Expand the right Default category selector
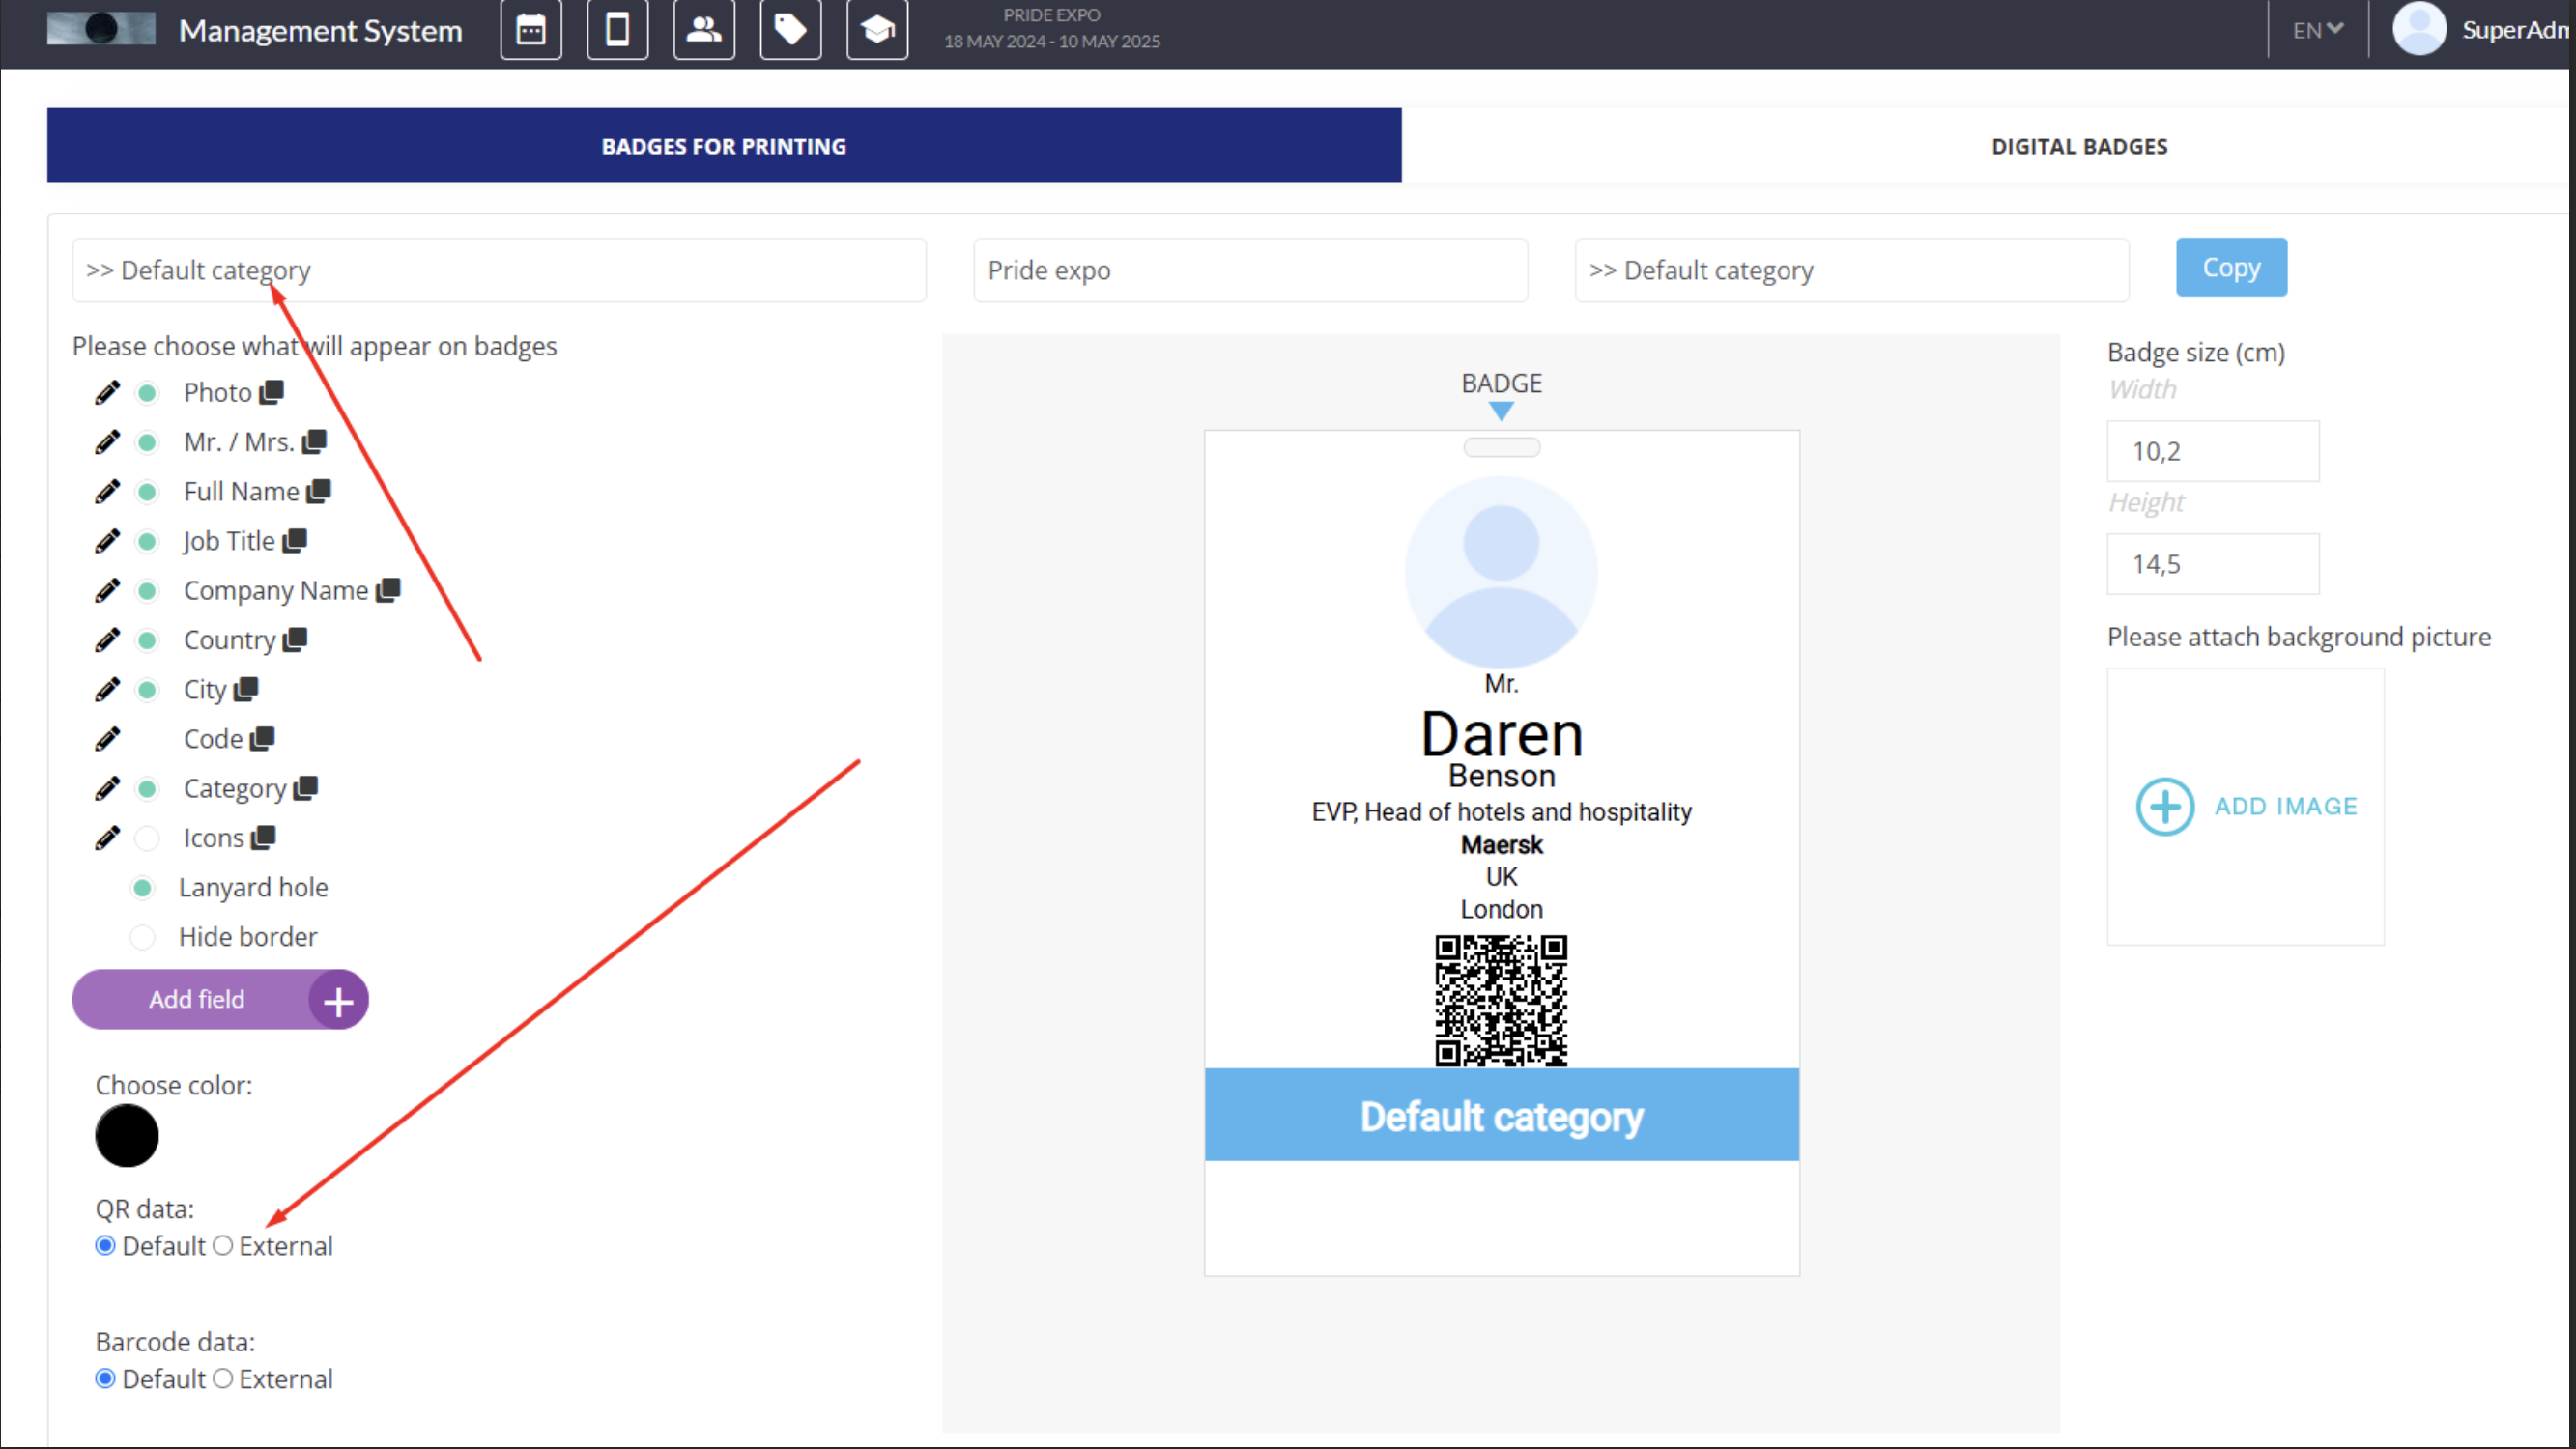The height and width of the screenshot is (1449, 2576). click(1850, 270)
